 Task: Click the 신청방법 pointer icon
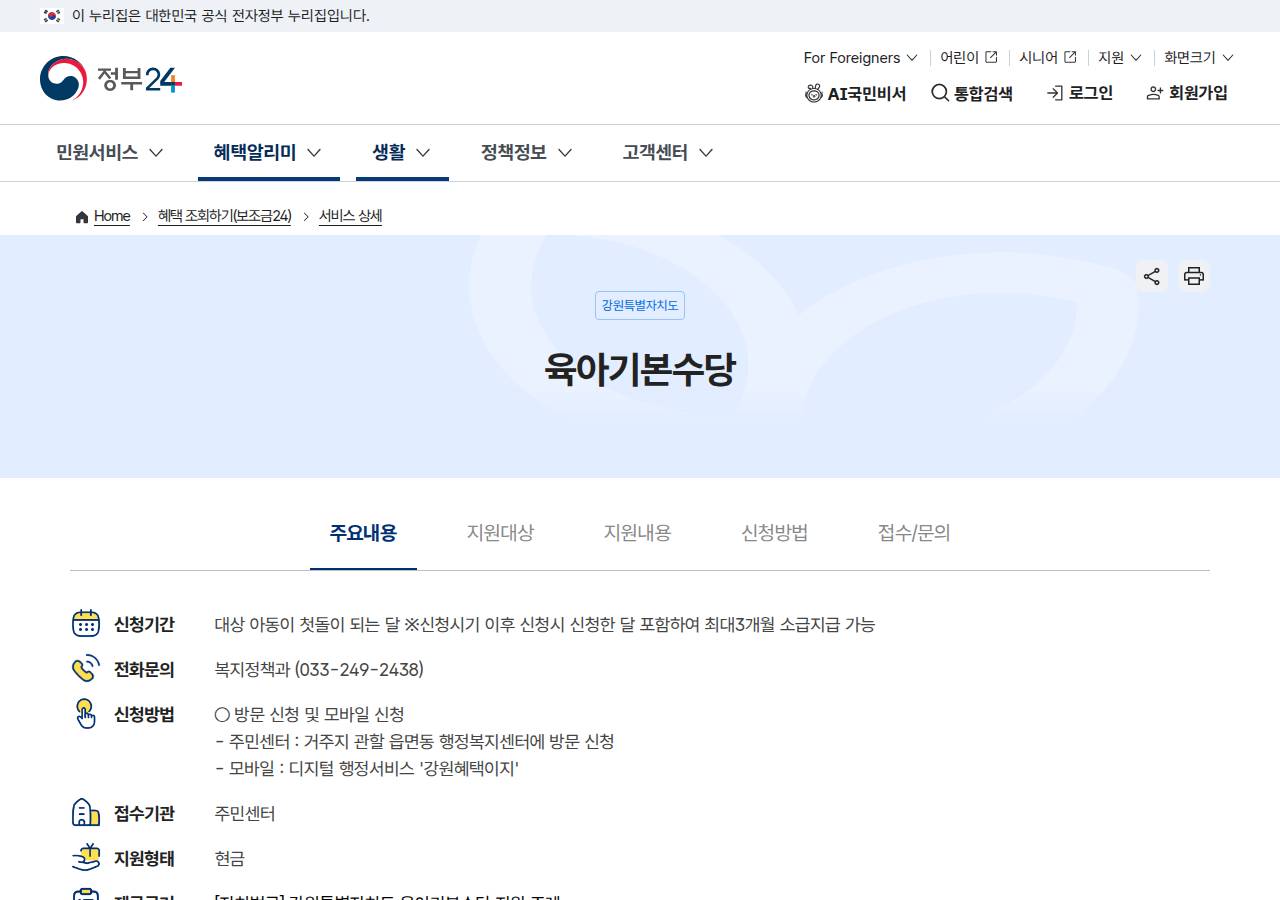tap(86, 714)
